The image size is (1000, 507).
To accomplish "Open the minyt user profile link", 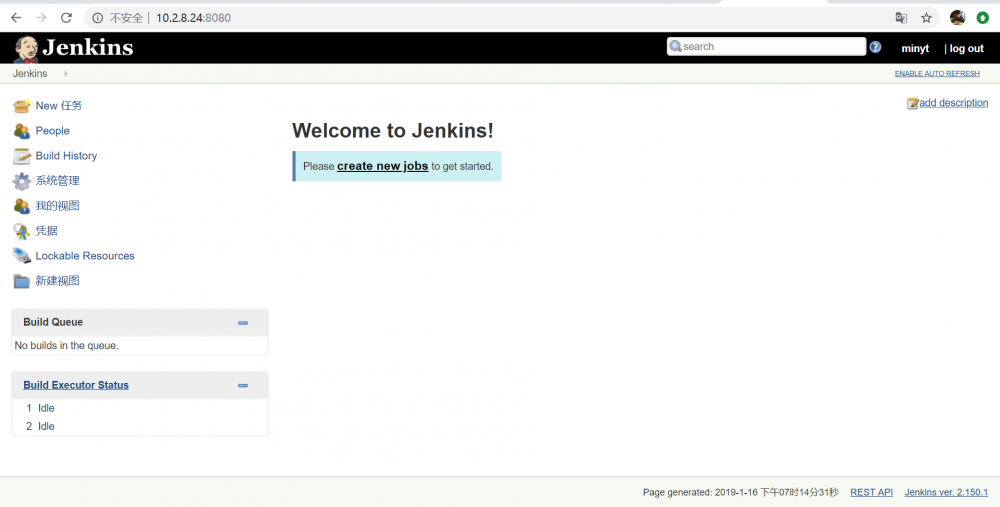I will [915, 48].
